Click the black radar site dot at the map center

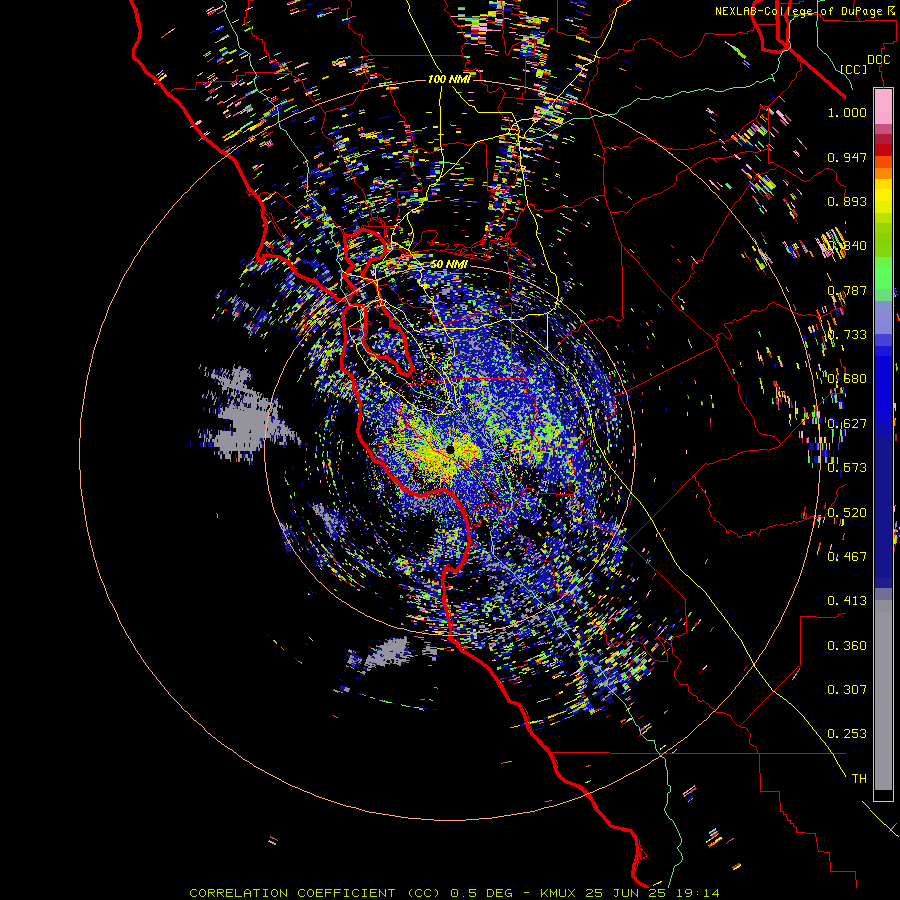click(x=450, y=449)
